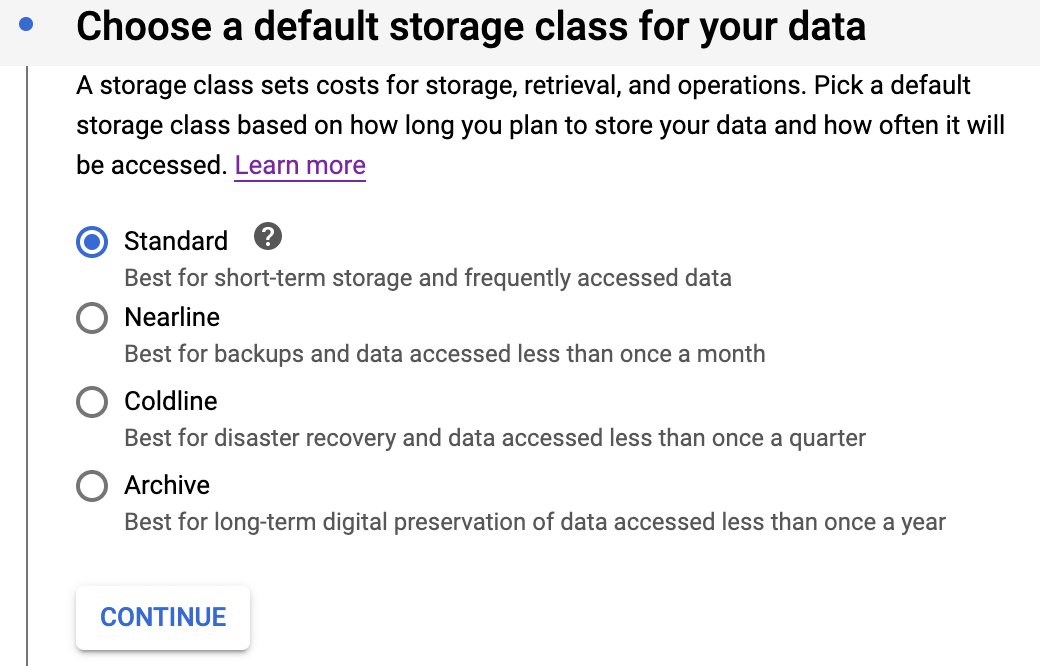Click the Standard label text
The height and width of the screenshot is (666, 1040).
click(176, 241)
